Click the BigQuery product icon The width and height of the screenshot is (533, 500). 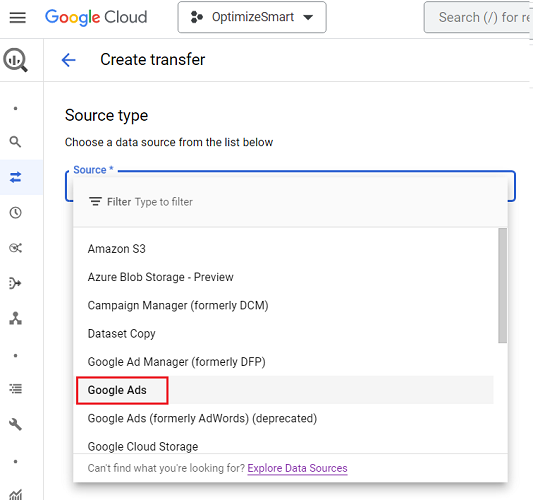pyautogui.click(x=15, y=60)
